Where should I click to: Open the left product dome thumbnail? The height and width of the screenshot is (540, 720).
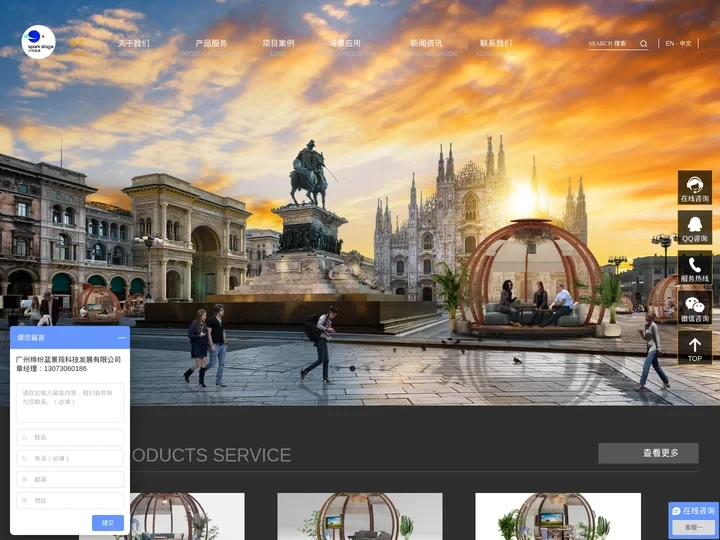click(x=187, y=517)
